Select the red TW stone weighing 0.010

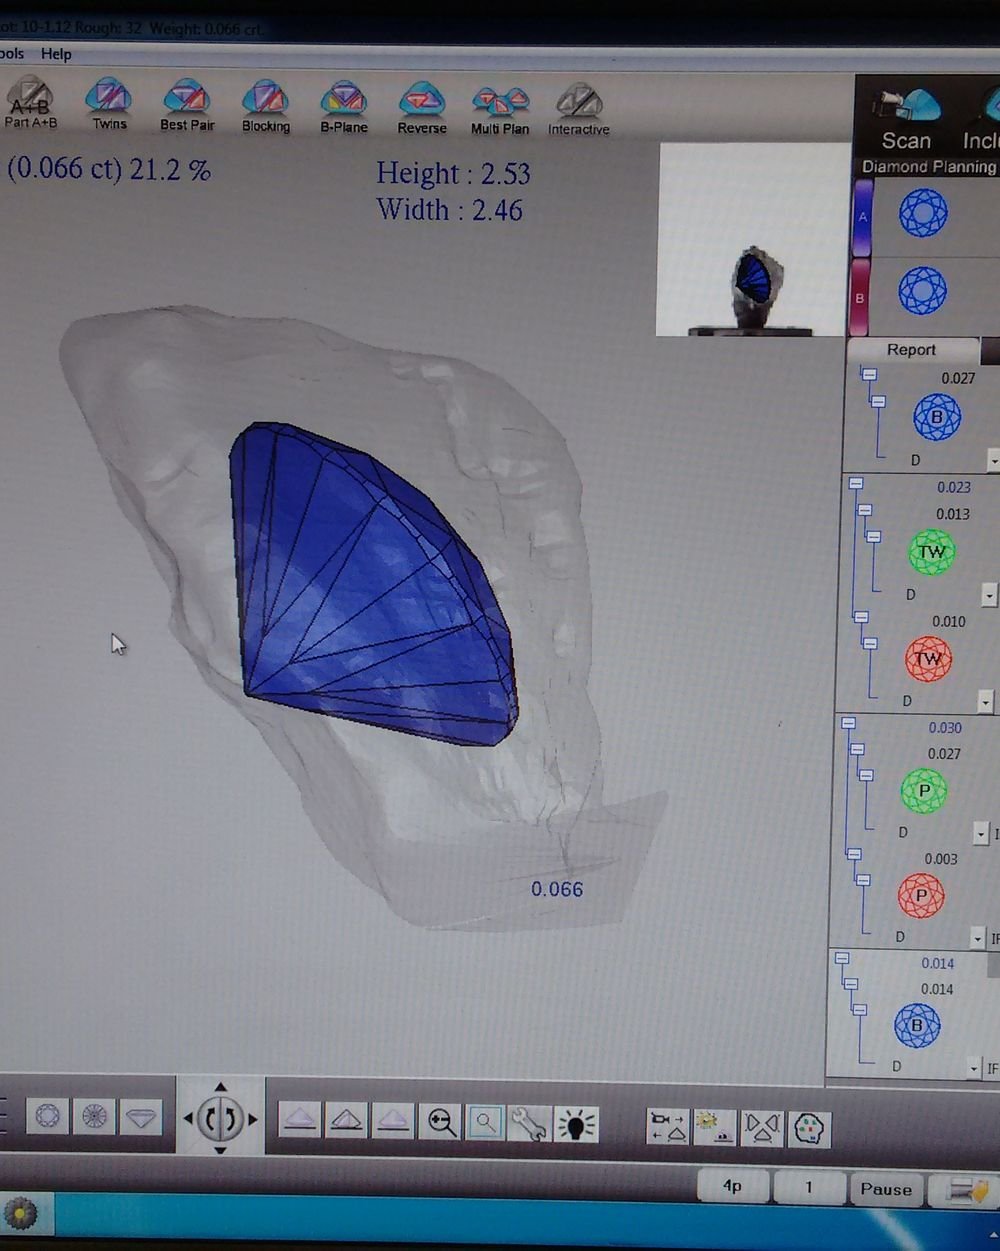[x=928, y=659]
